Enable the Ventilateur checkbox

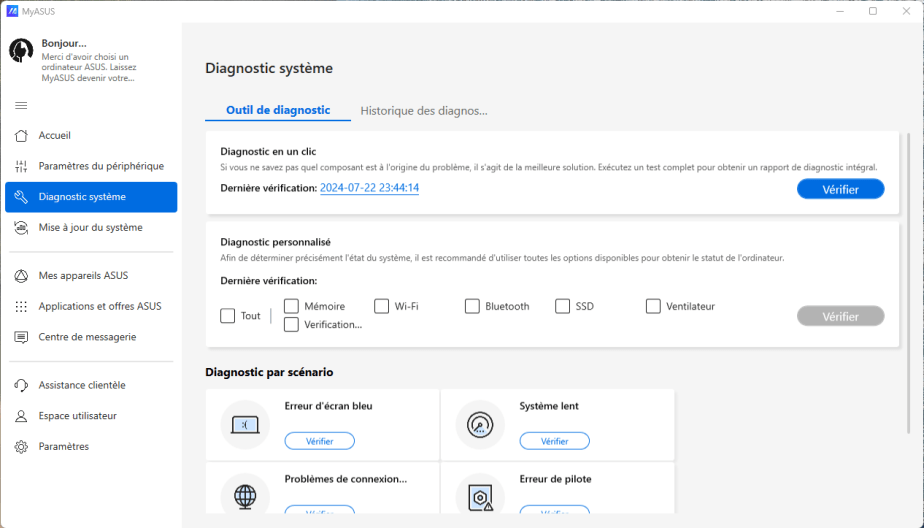[653, 306]
